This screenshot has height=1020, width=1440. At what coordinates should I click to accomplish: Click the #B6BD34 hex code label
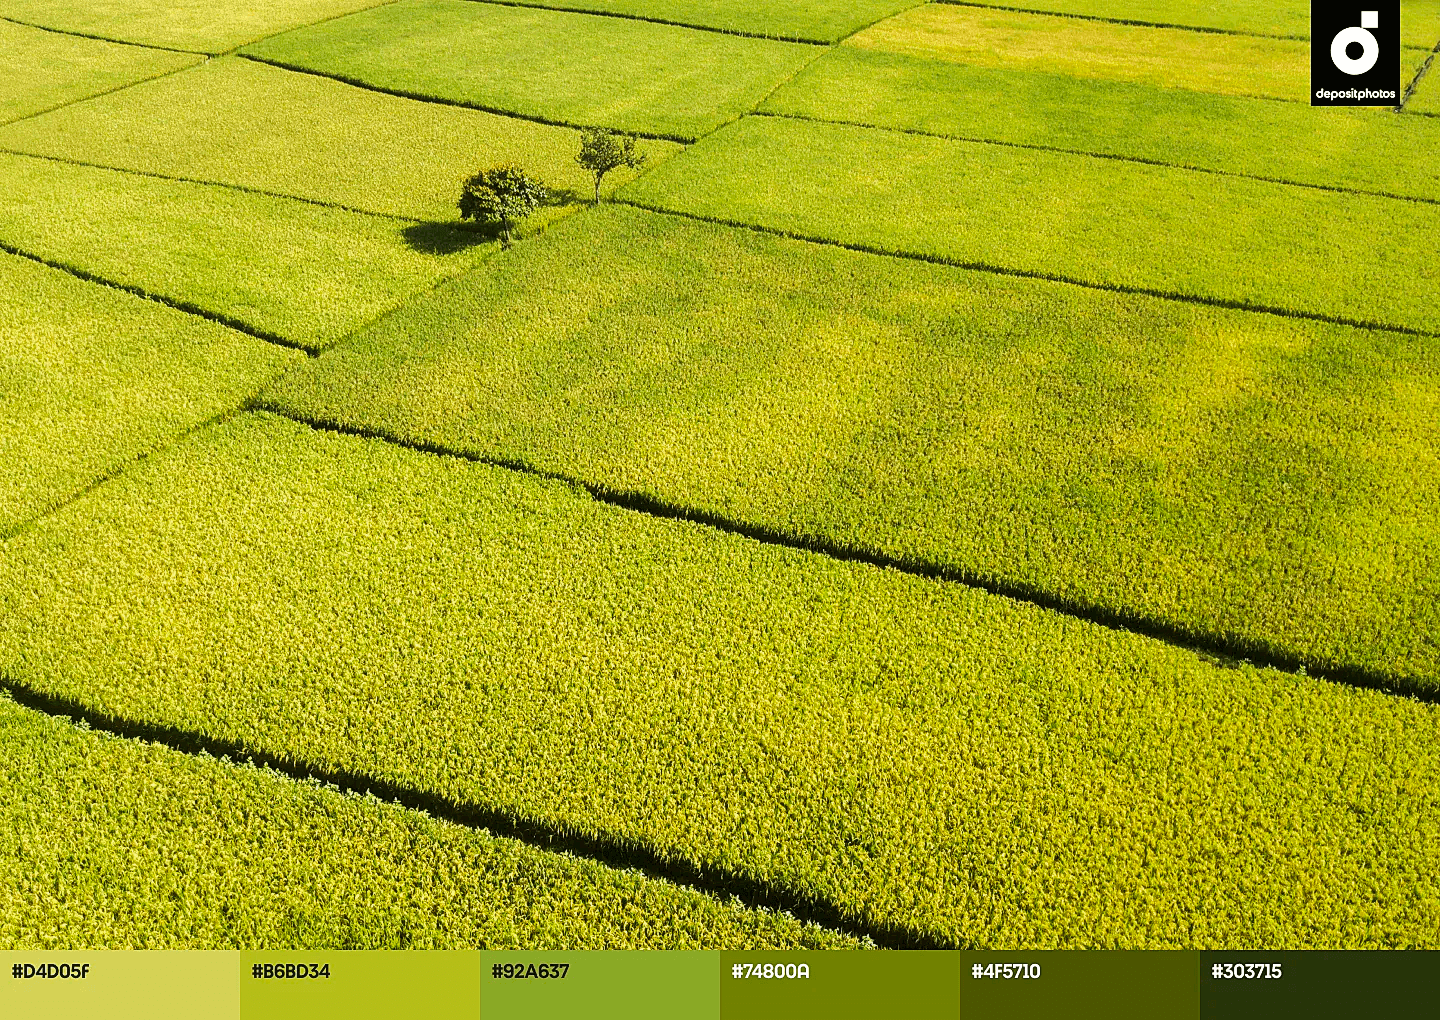pyautogui.click(x=291, y=971)
